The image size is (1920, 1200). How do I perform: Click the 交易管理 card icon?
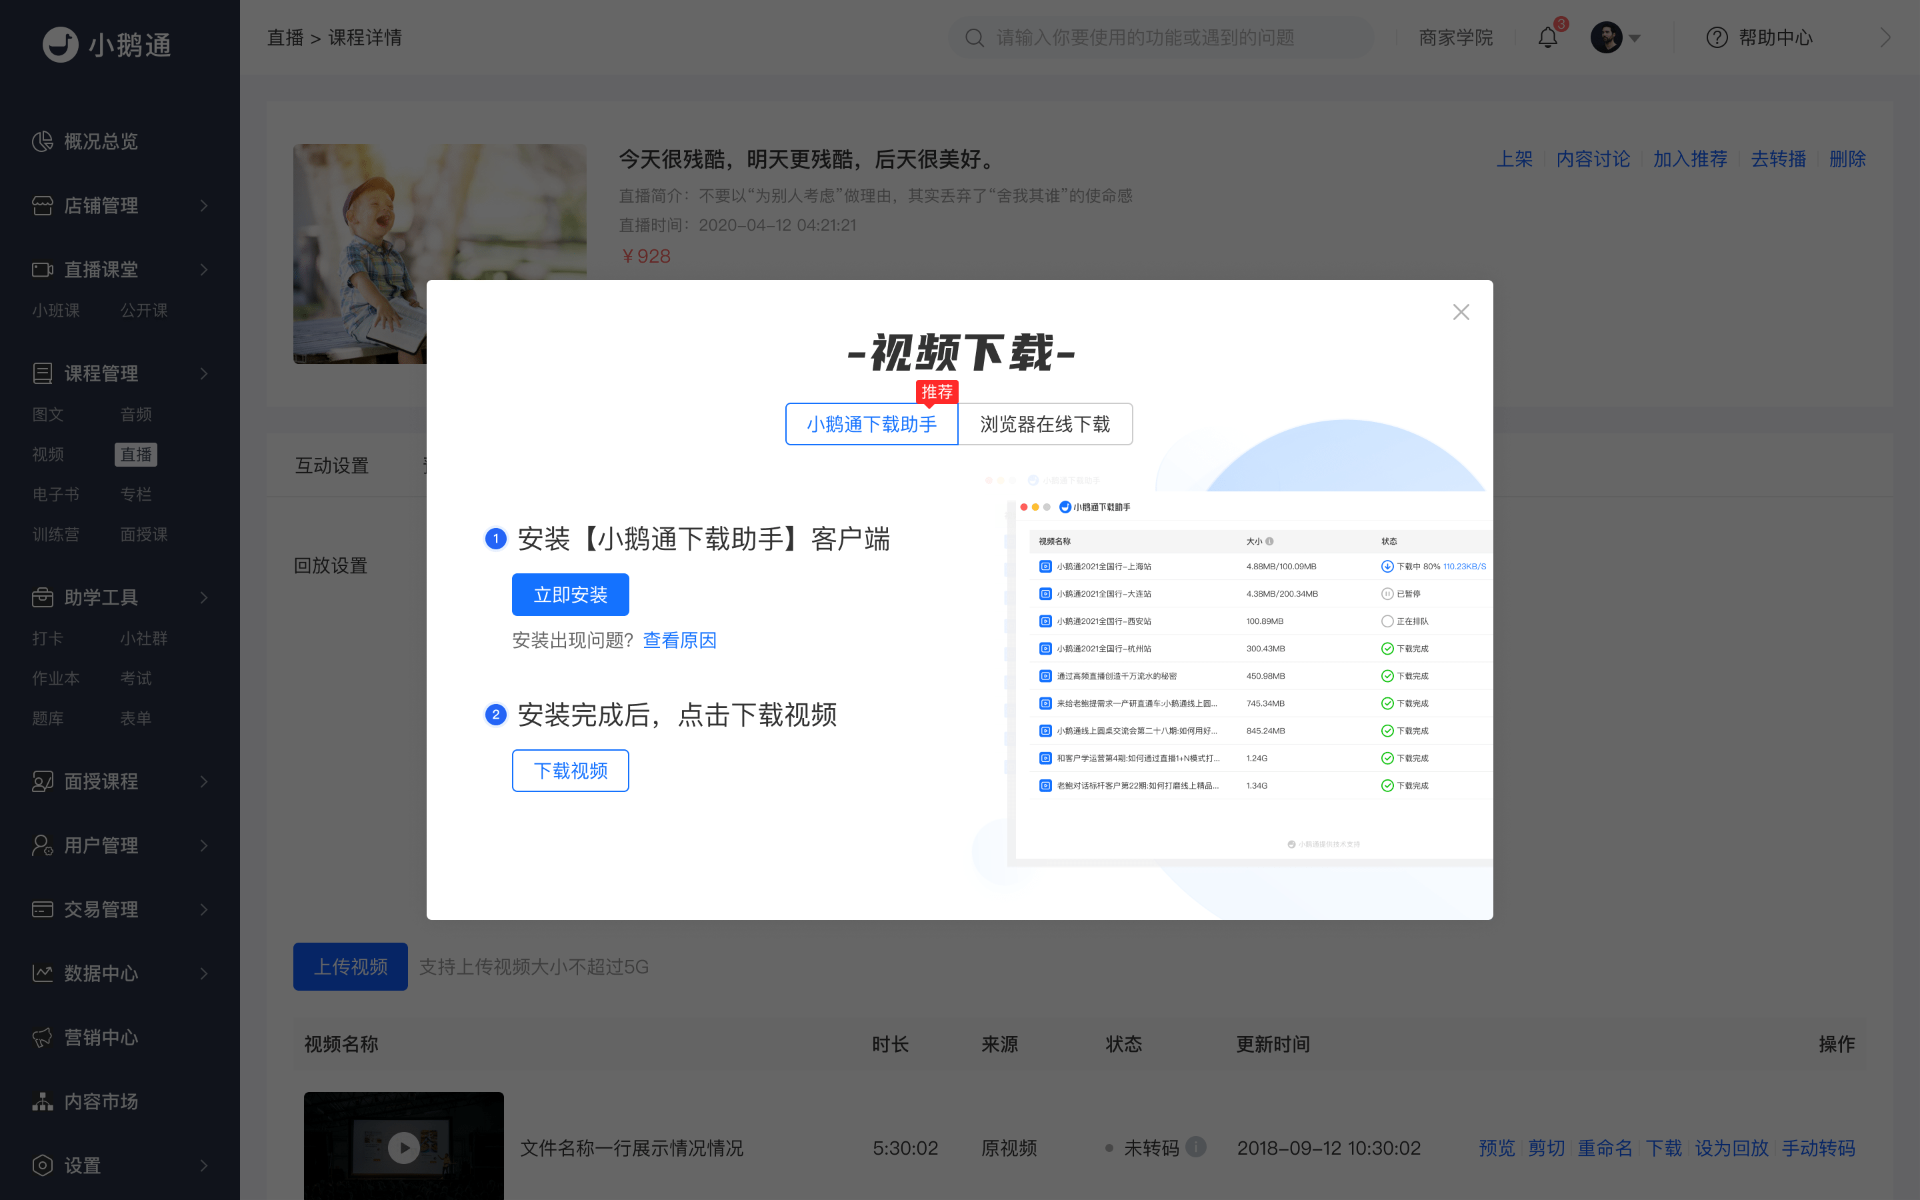click(42, 909)
